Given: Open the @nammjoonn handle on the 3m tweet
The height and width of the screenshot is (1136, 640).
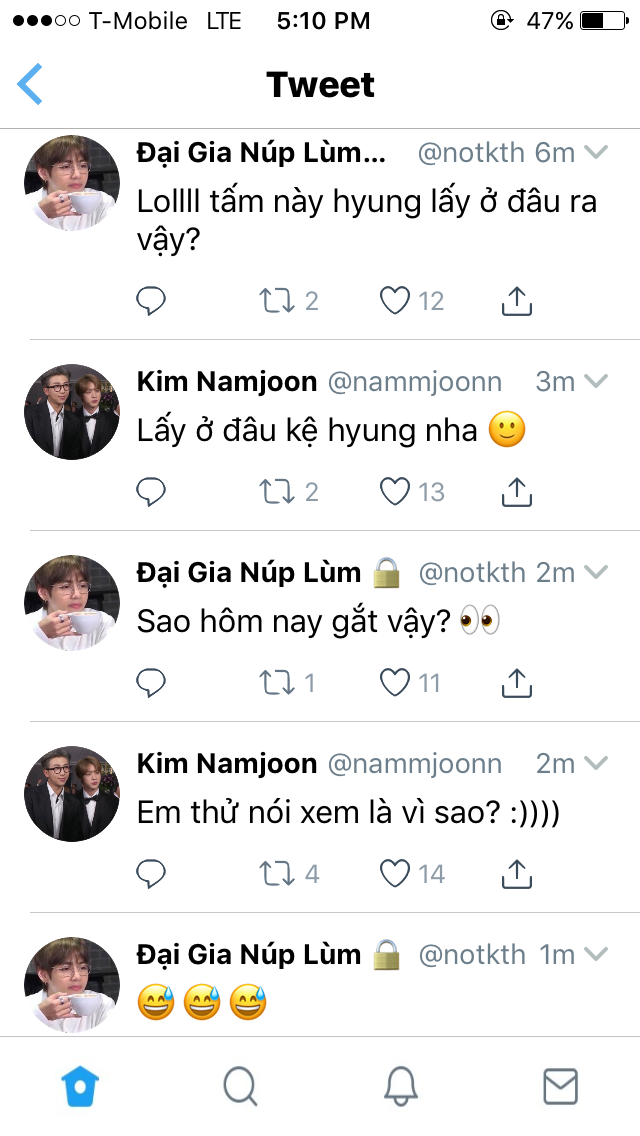Looking at the screenshot, I should pos(415,381).
